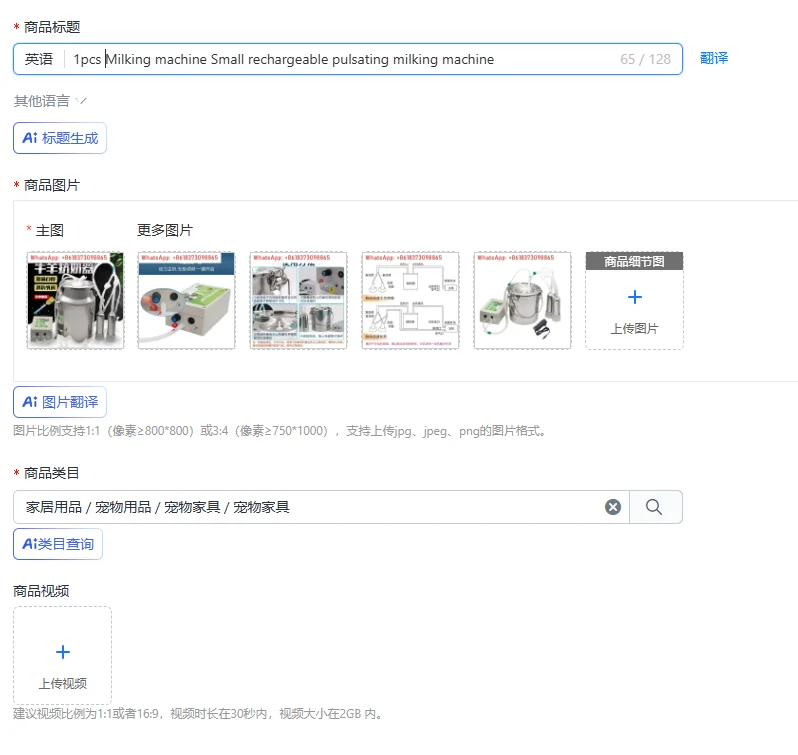Click the 英语 language label in title
Image resolution: width=798 pixels, height=755 pixels.
tap(39, 59)
